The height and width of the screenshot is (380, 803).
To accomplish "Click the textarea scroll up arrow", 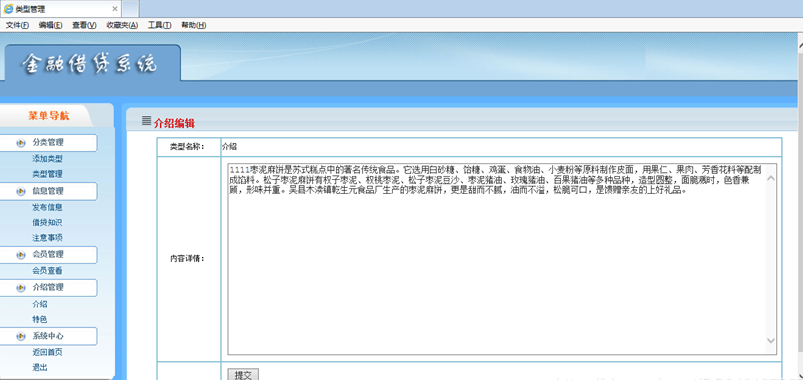I will (x=771, y=178).
